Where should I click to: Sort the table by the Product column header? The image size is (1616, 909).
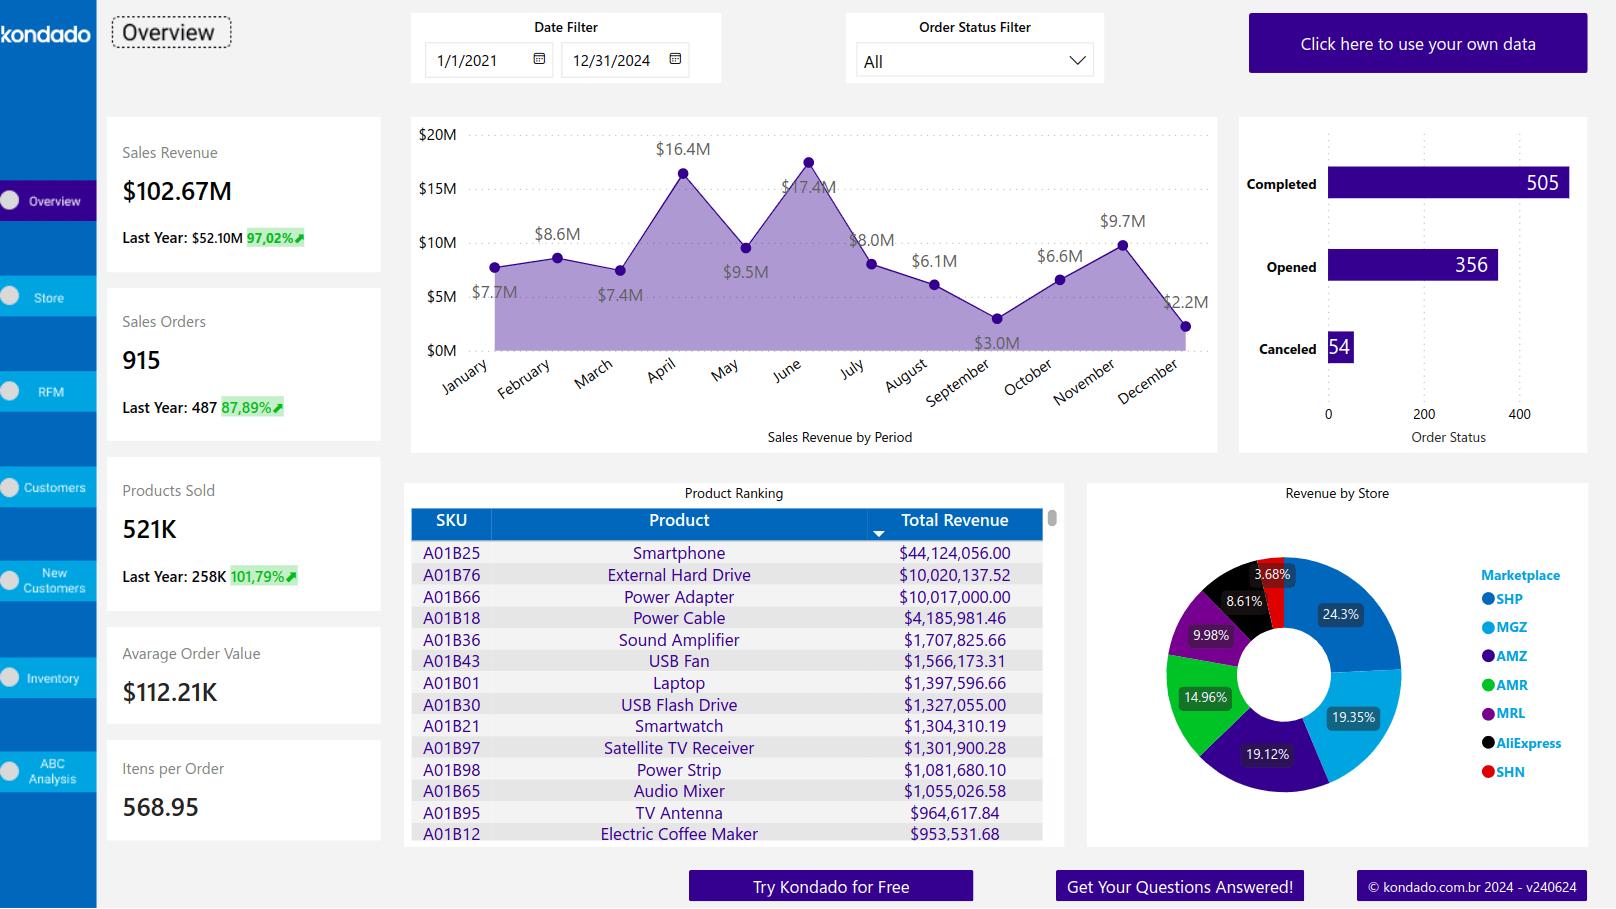pos(679,521)
